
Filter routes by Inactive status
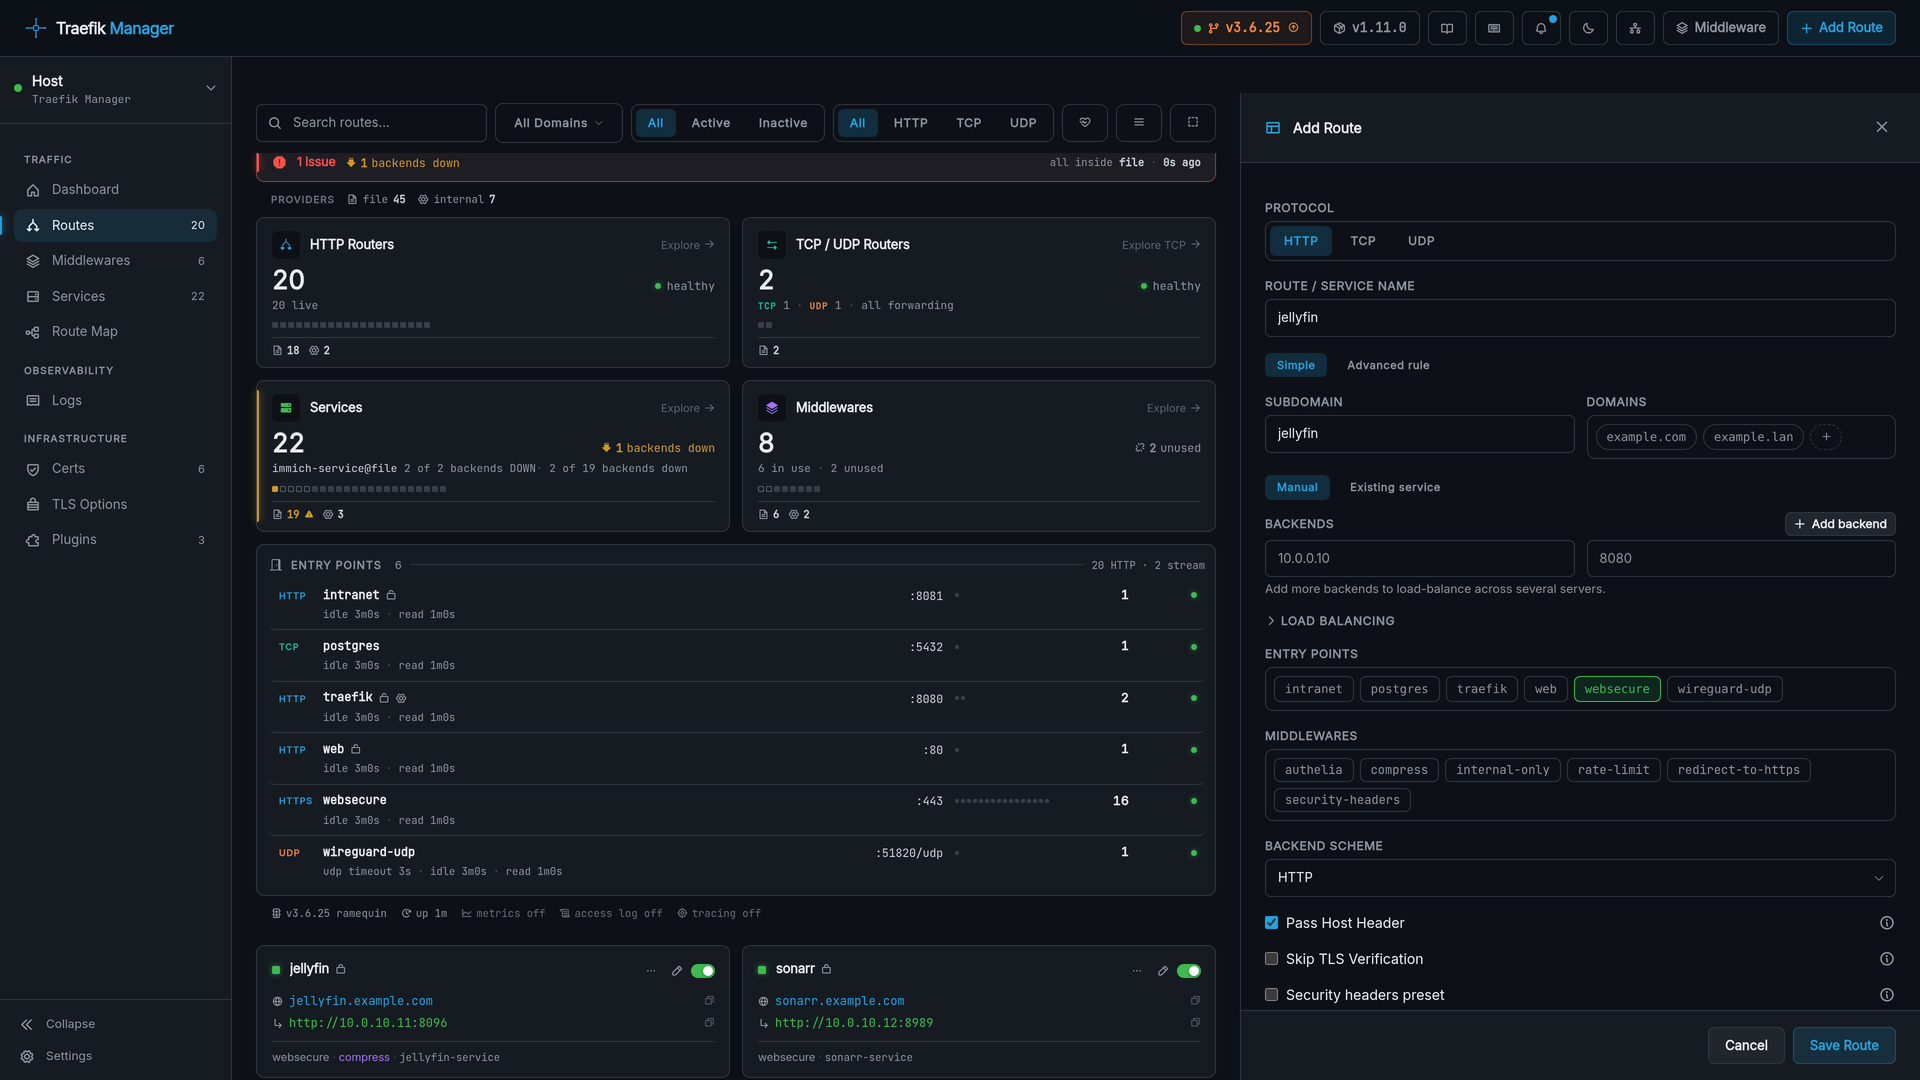click(x=783, y=123)
